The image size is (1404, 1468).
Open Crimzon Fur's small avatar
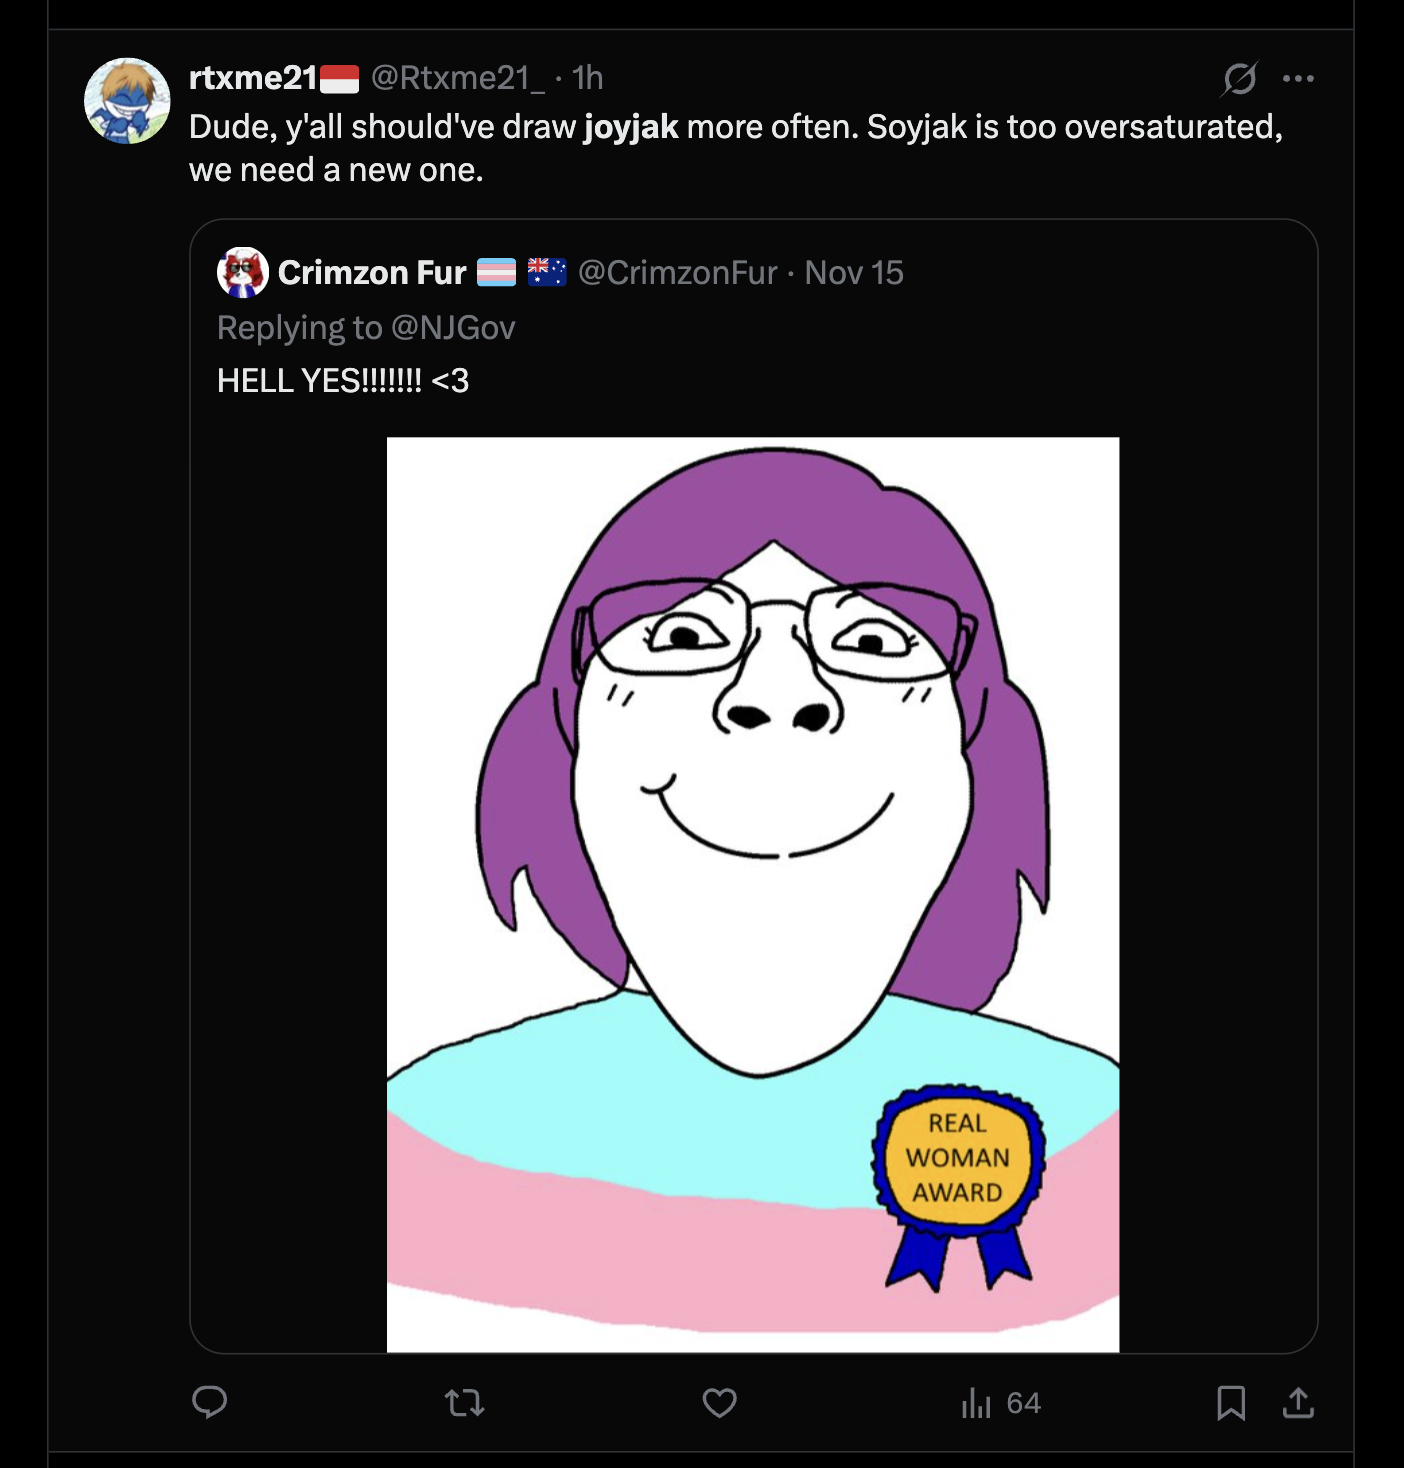pyautogui.click(x=243, y=272)
